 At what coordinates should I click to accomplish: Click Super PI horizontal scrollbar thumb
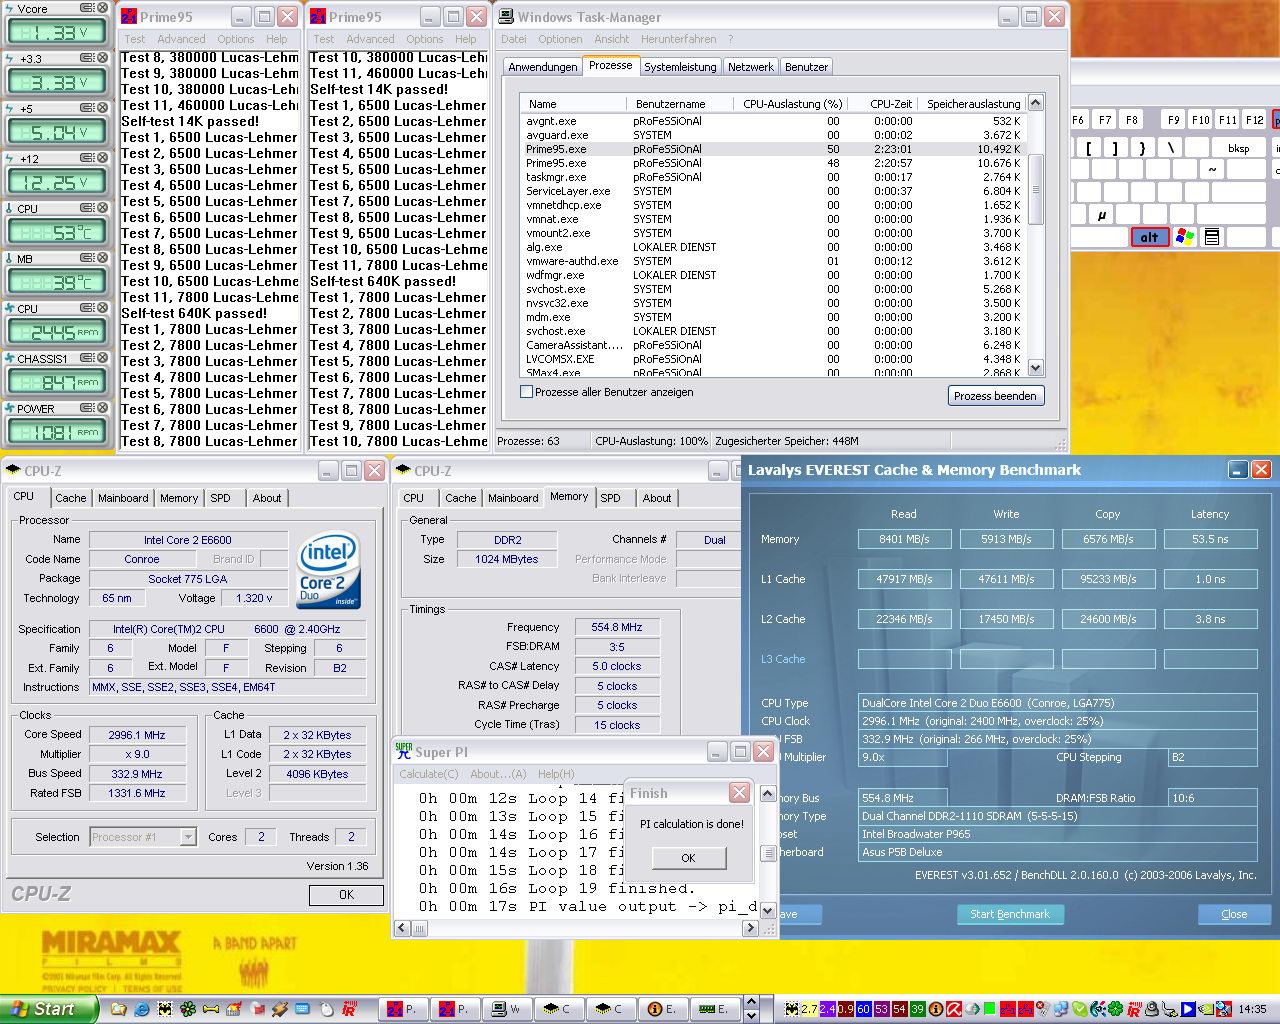(420, 928)
